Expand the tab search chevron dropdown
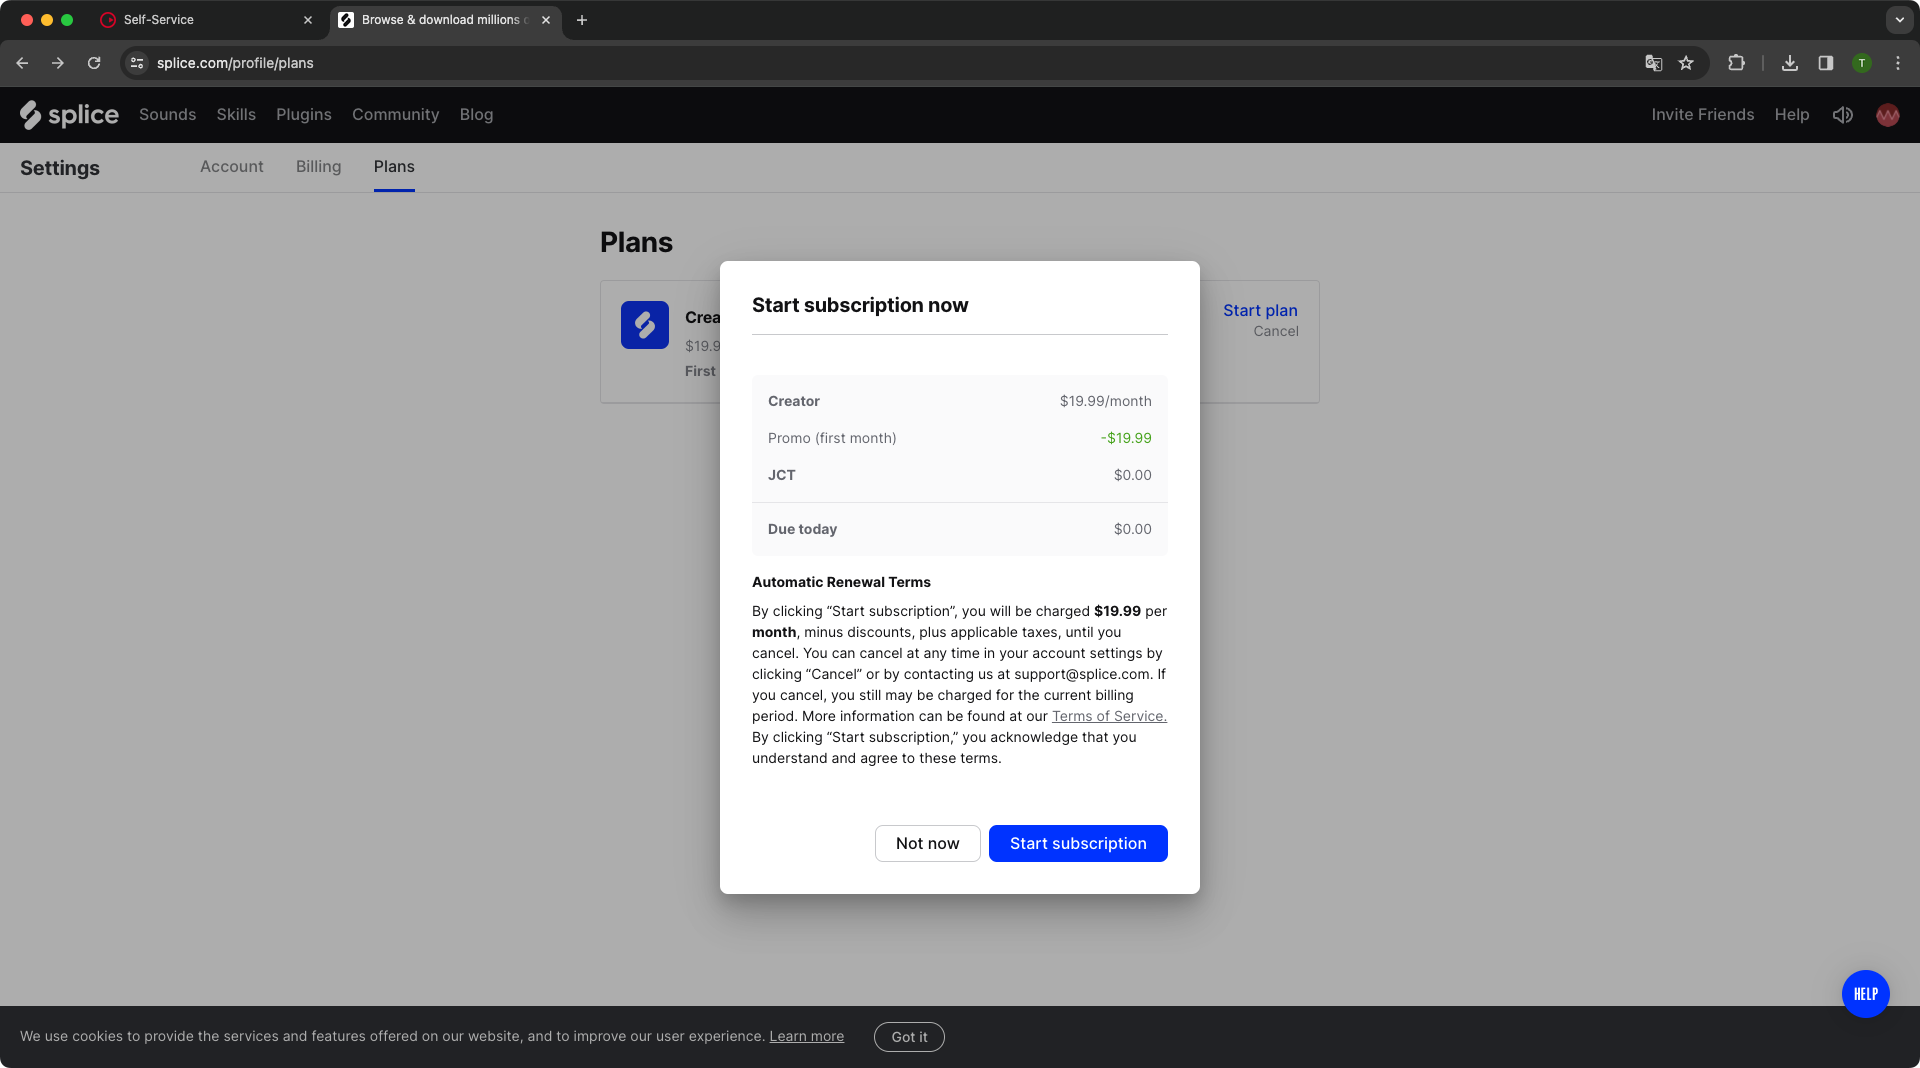Viewport: 1920px width, 1068px height. (1899, 20)
